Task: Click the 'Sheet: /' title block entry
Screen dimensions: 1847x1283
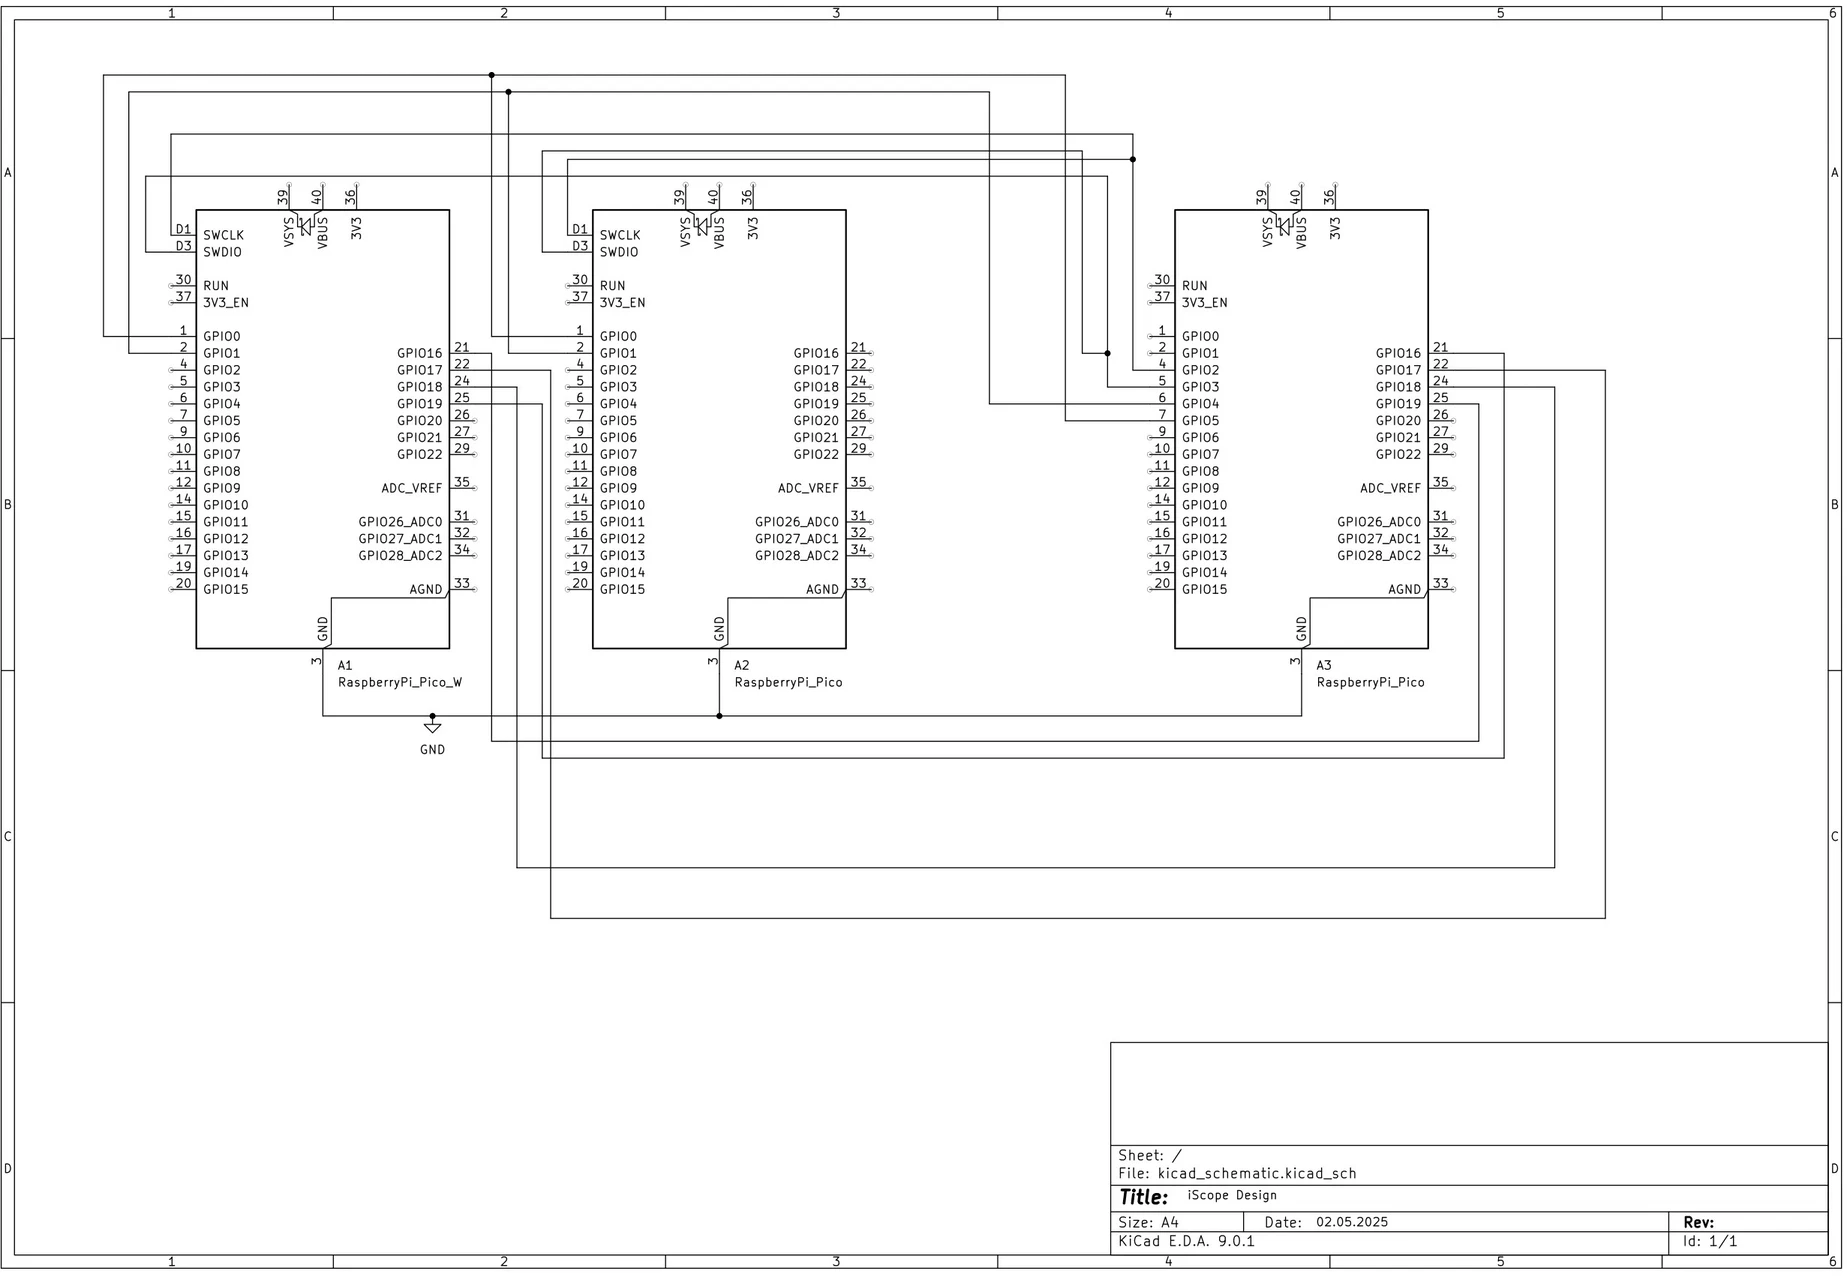Action: pos(1150,1157)
